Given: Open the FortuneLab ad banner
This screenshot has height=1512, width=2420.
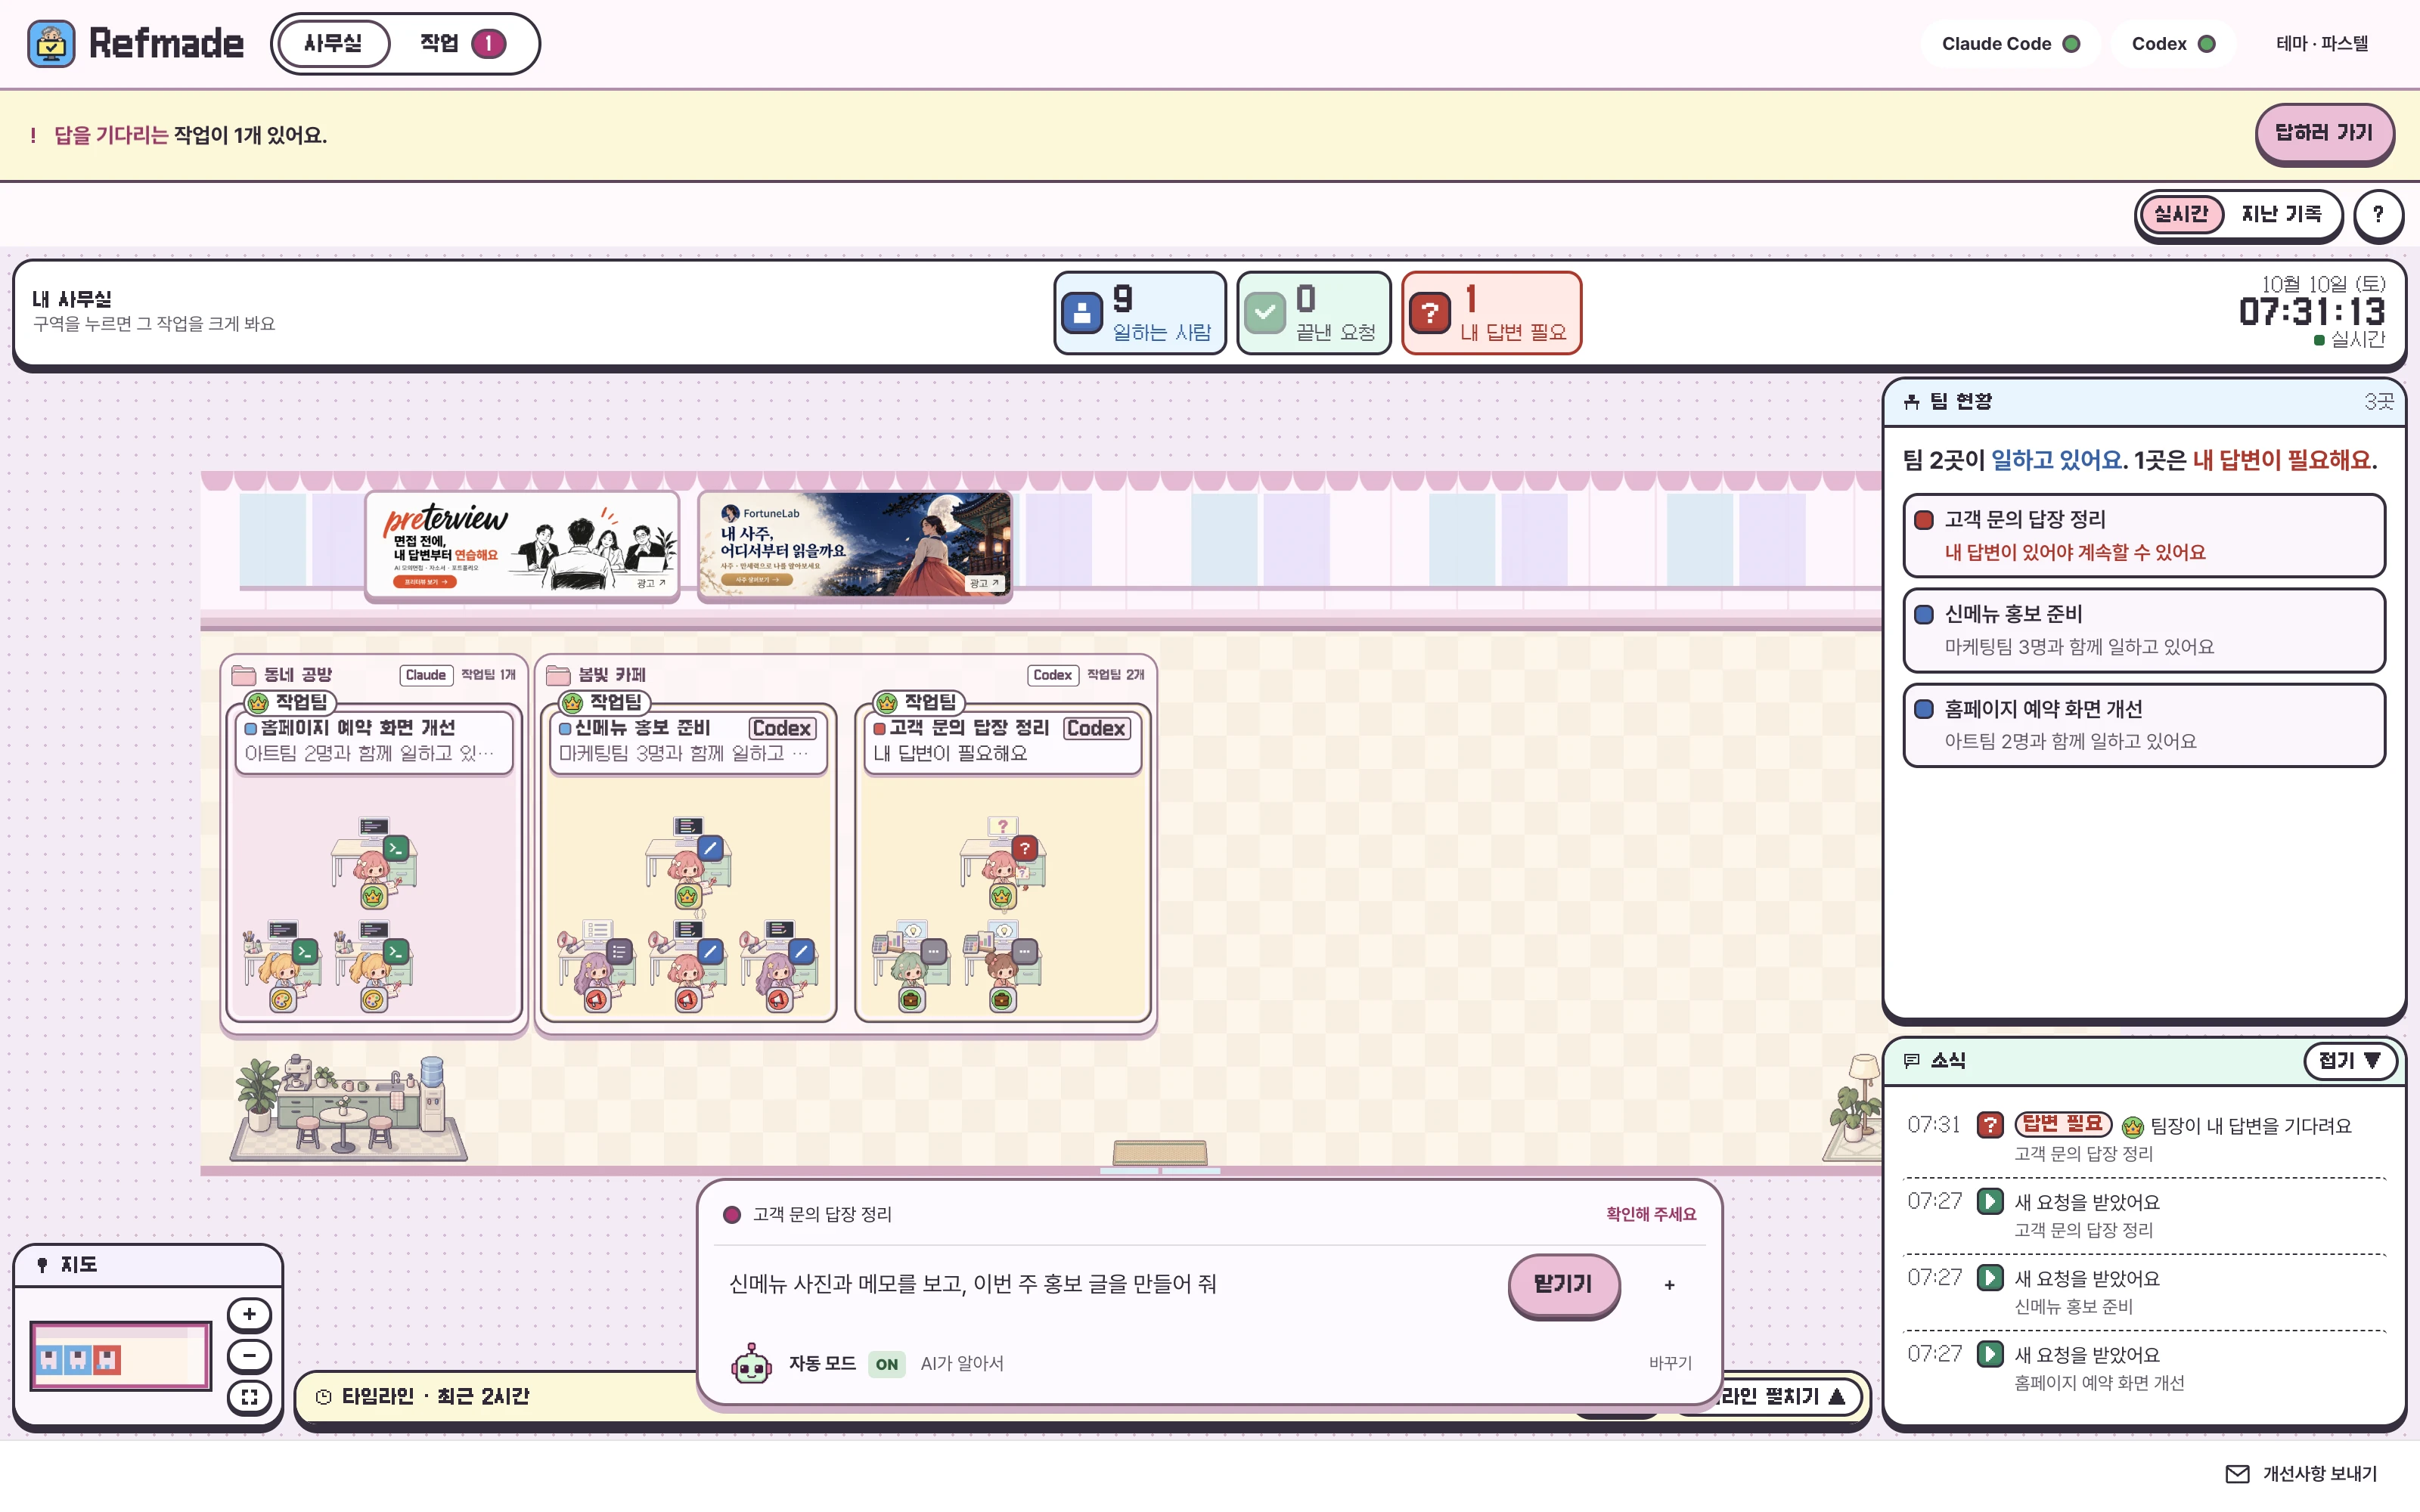Looking at the screenshot, I should [x=855, y=545].
